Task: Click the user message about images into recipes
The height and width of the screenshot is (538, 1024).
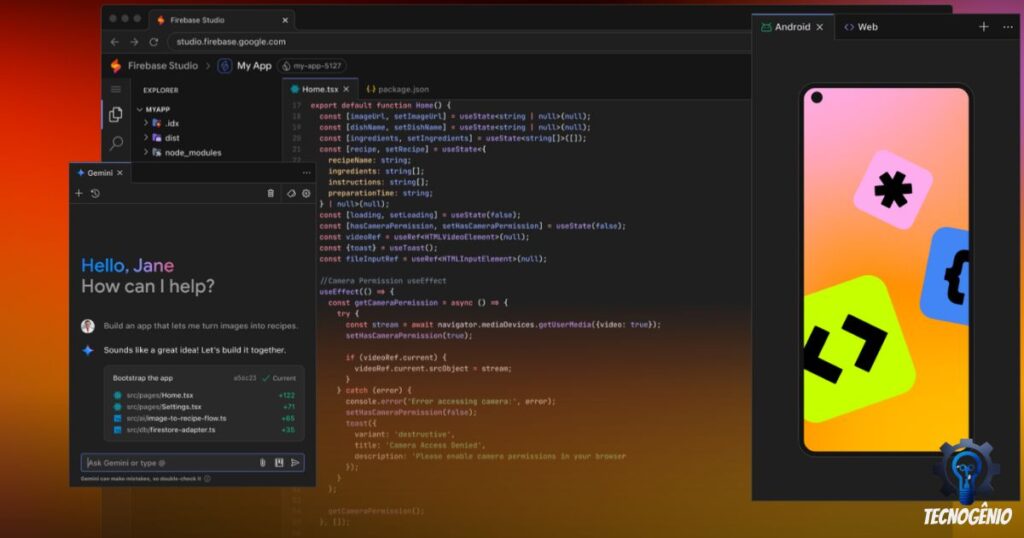Action: 200,326
